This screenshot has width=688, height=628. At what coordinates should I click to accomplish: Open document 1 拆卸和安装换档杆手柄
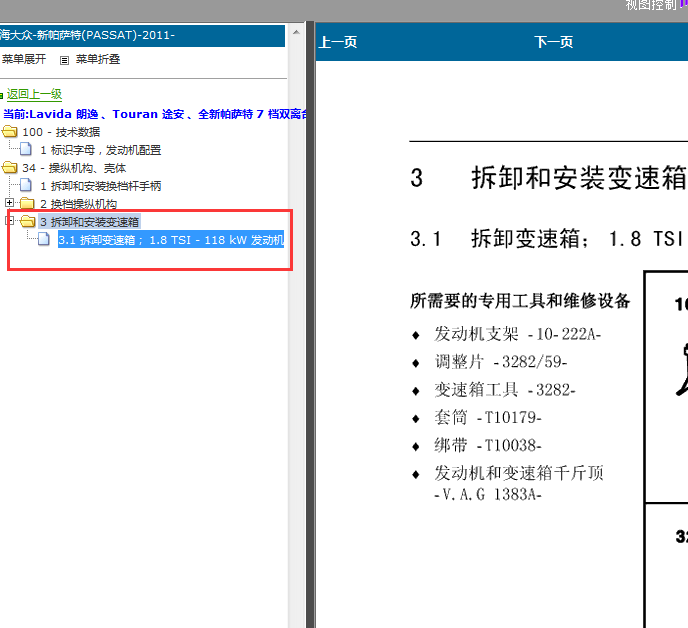point(100,186)
